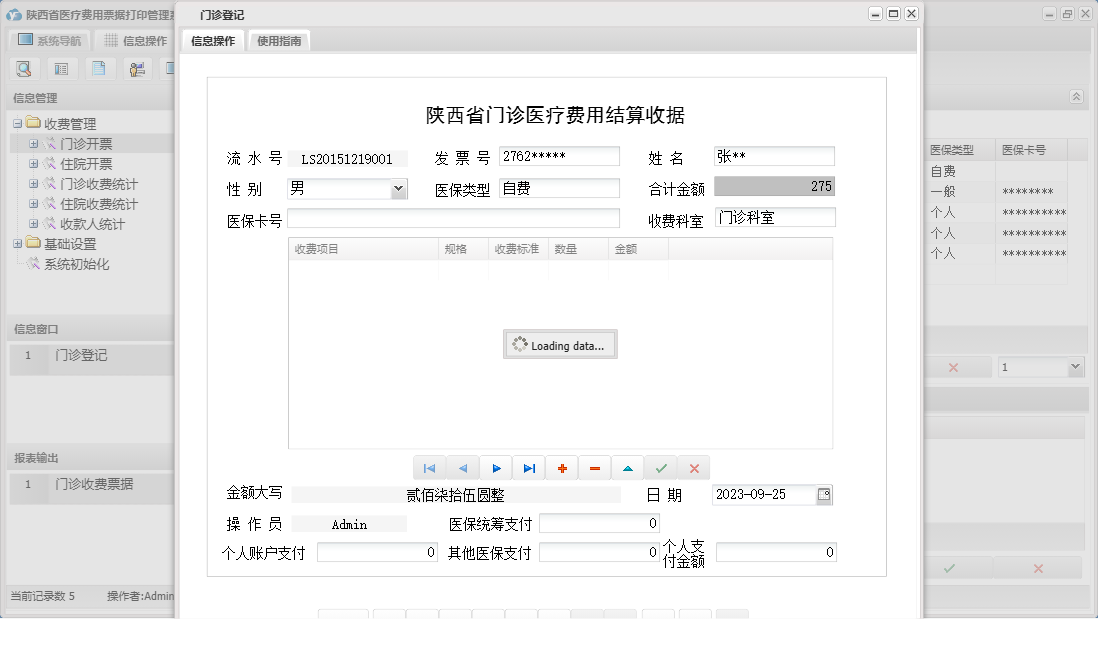
Task: Collapse the panel using the top-right chevron
Action: (x=1076, y=97)
